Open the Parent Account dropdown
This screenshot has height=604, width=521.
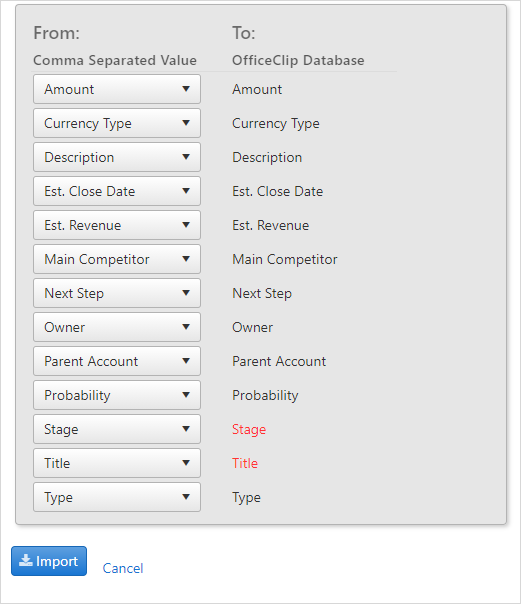(117, 361)
